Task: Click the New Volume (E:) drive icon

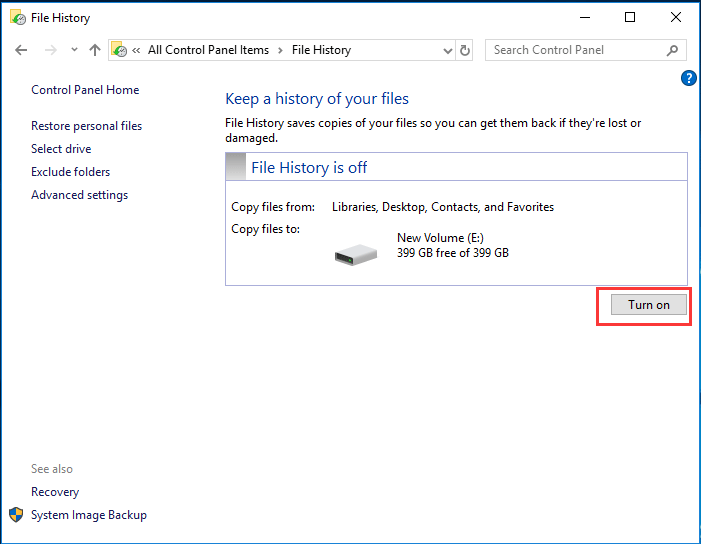Action: [x=355, y=255]
